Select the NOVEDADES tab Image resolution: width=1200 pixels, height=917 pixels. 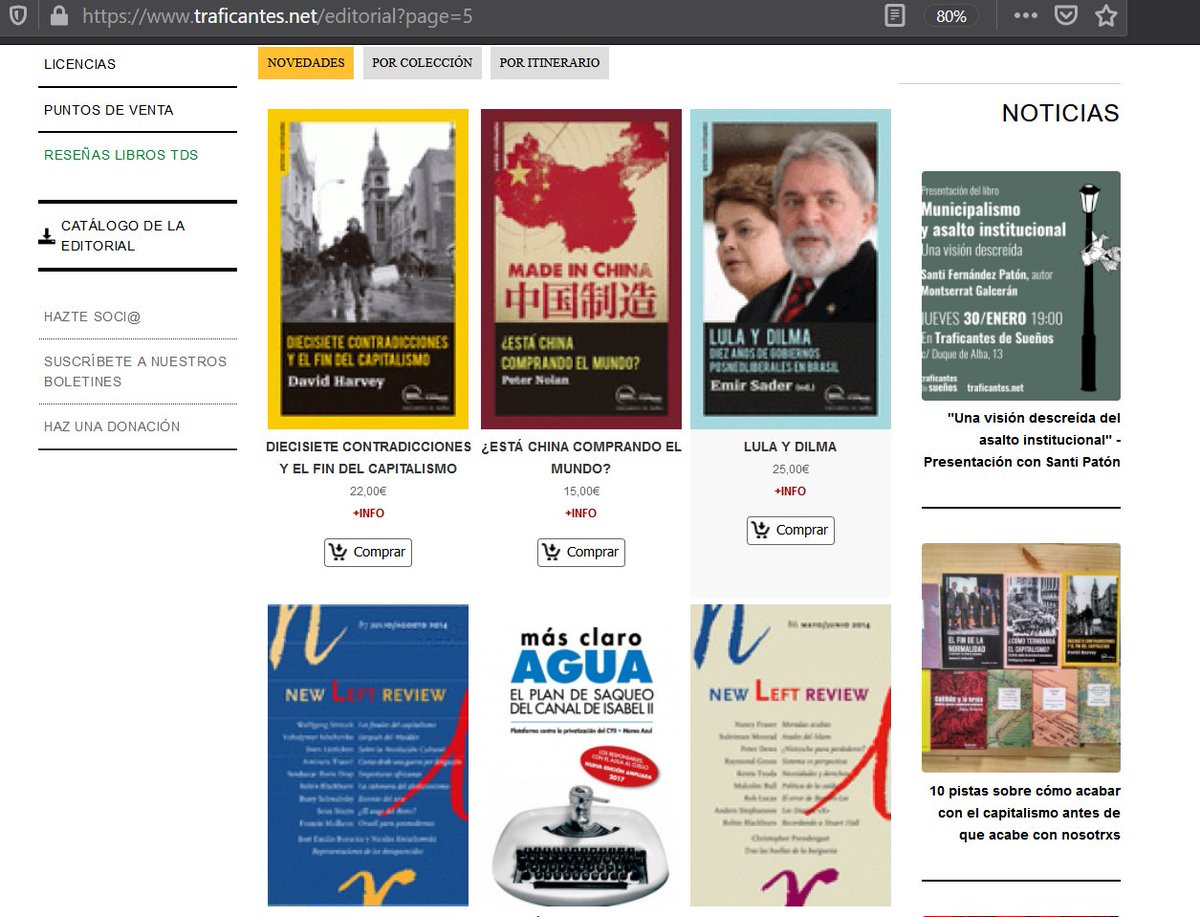click(306, 63)
